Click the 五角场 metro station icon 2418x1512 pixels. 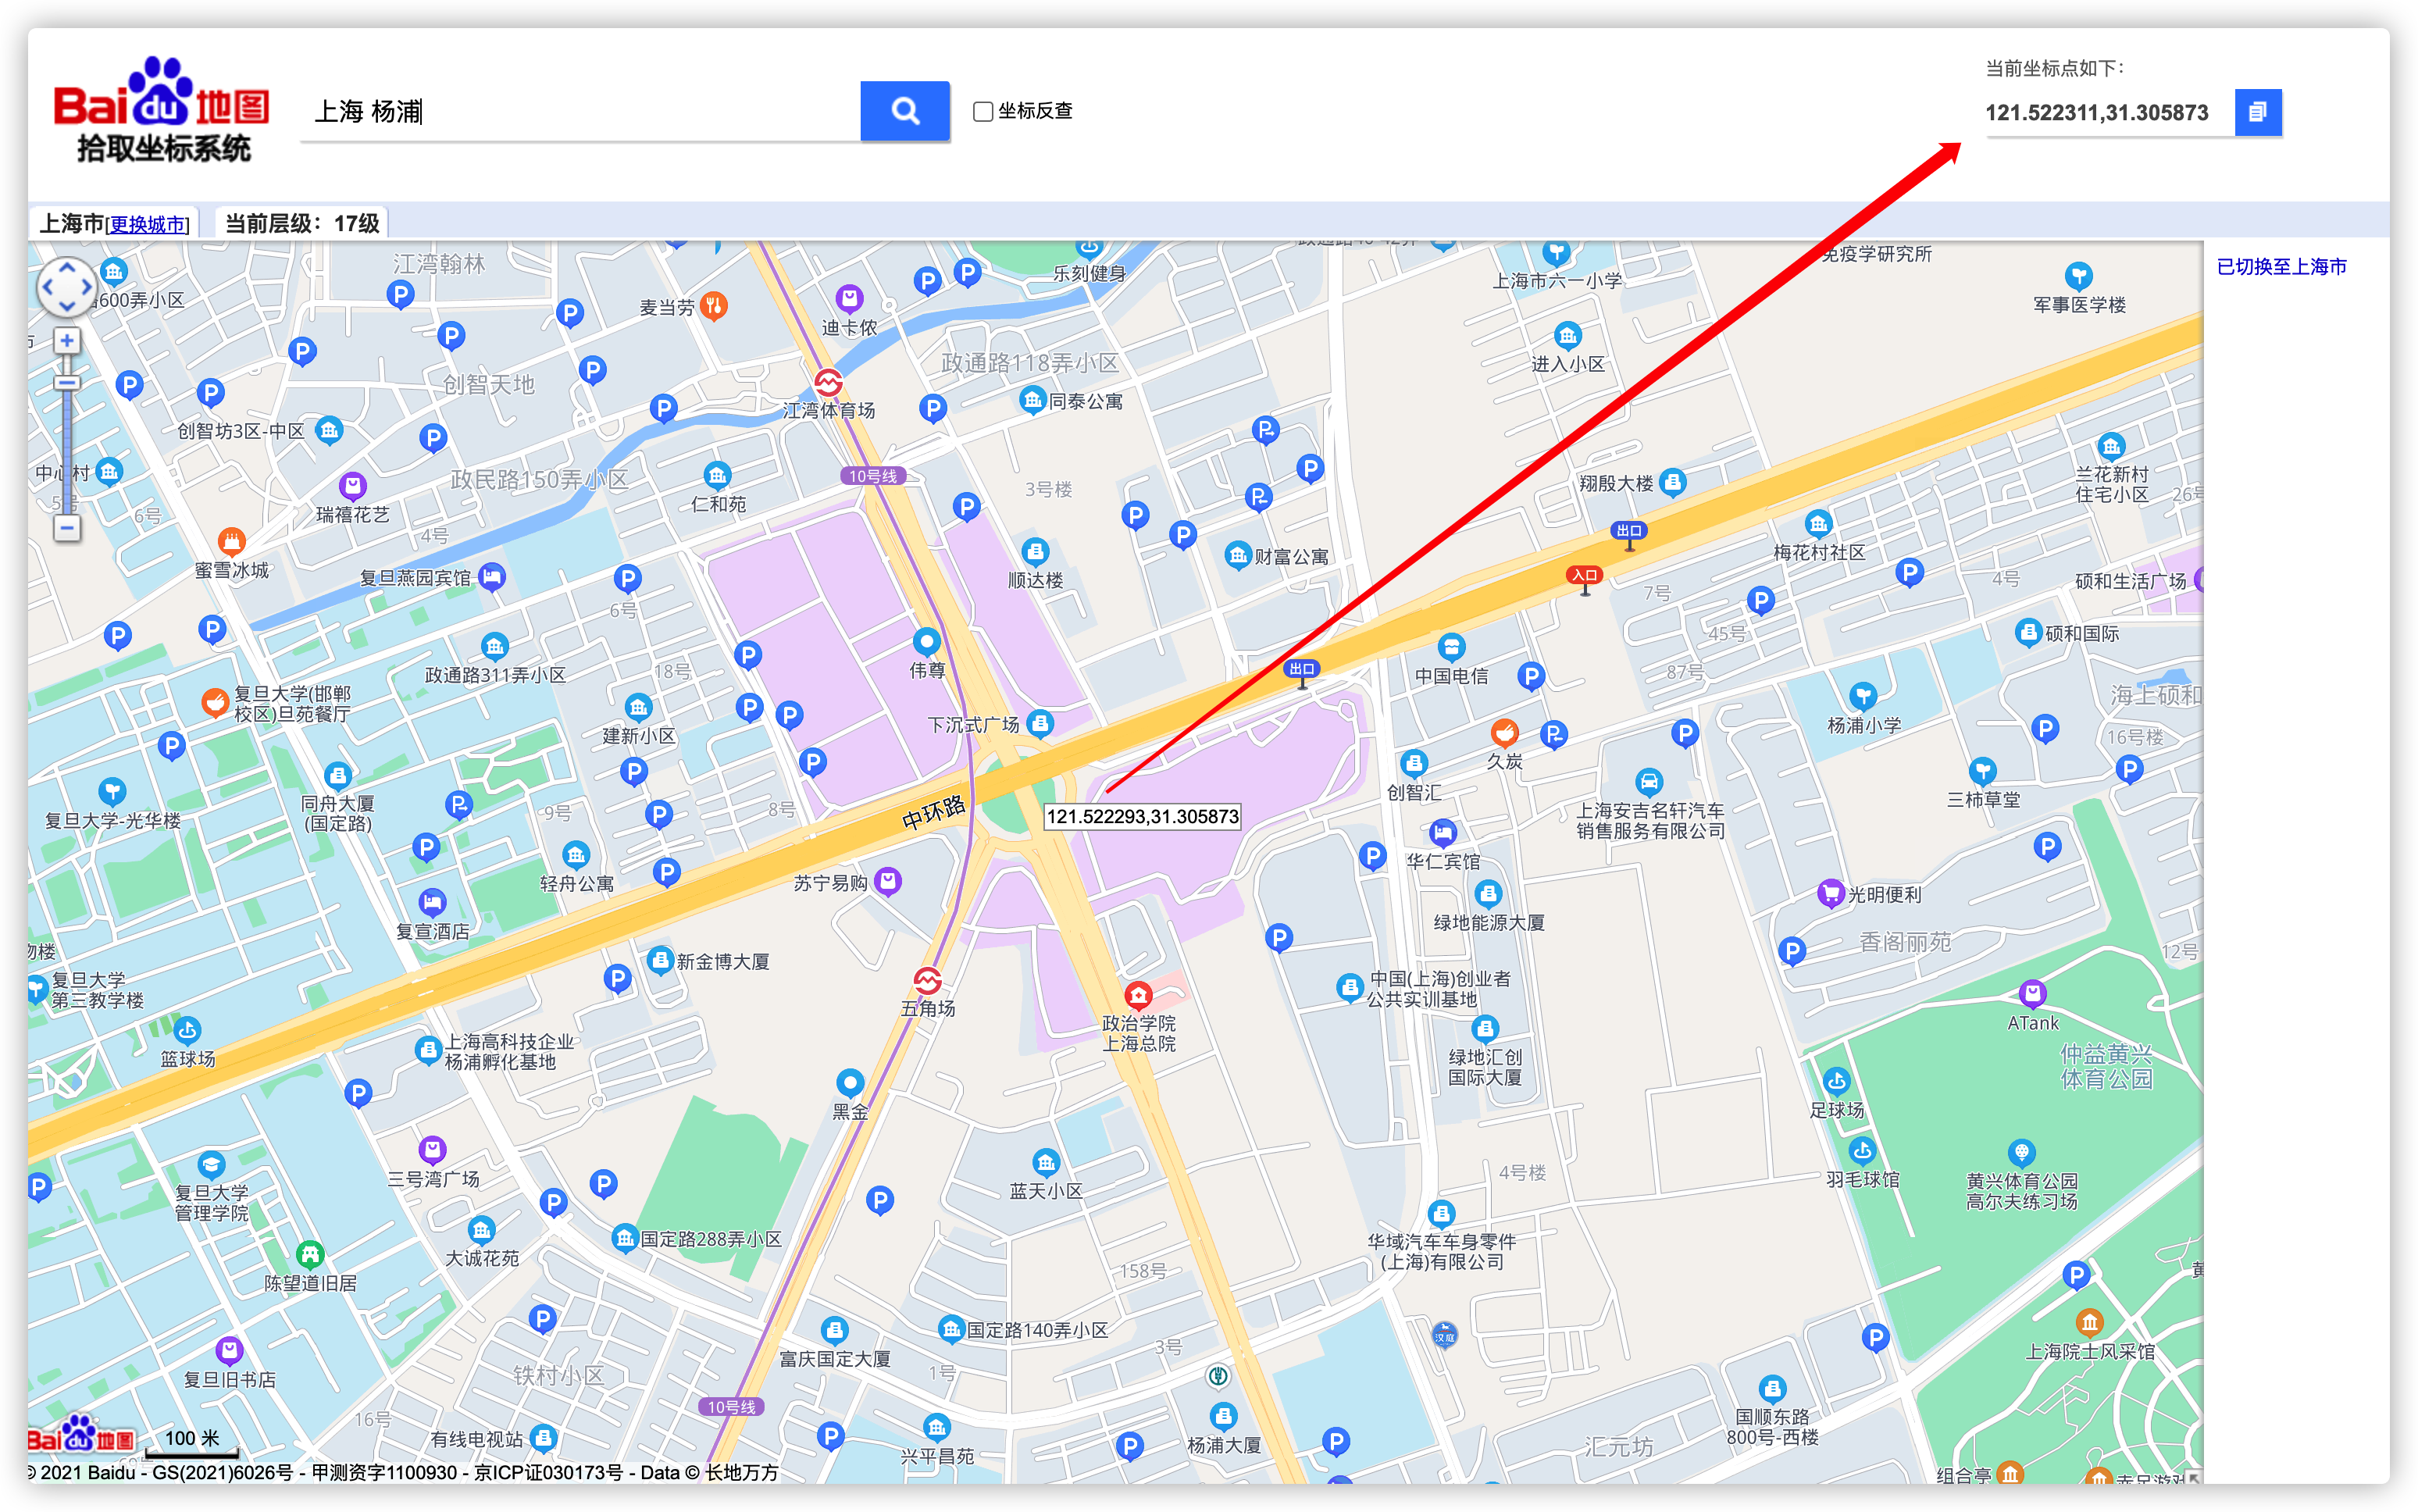927,980
